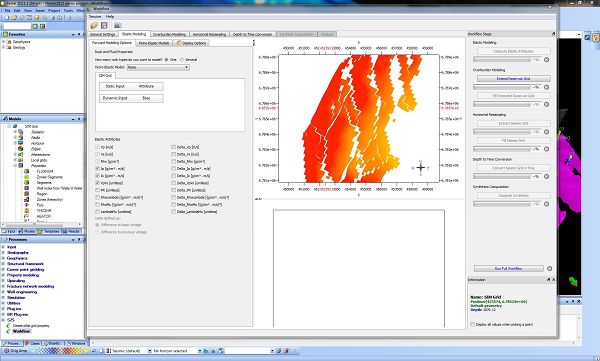Enable Delta_LambdaMu checkbox

pyautogui.click(x=174, y=212)
